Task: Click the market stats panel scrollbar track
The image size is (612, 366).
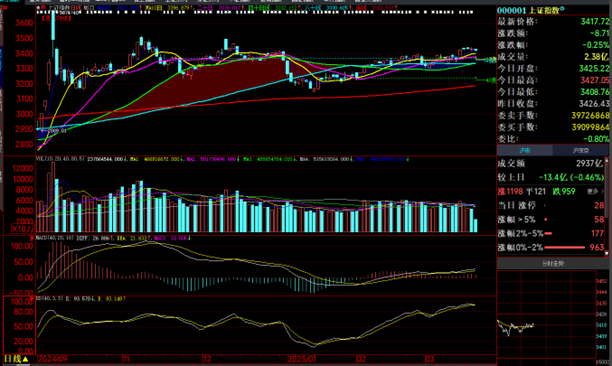Action: click(x=607, y=207)
